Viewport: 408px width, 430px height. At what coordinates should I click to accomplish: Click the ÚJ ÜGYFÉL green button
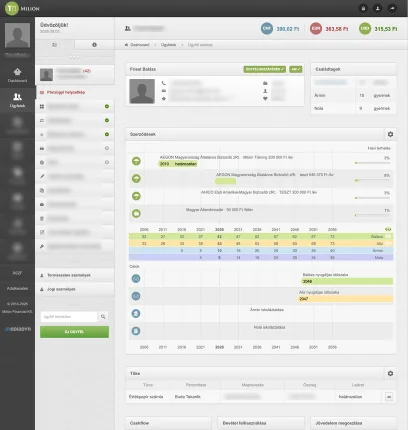[x=74, y=332]
